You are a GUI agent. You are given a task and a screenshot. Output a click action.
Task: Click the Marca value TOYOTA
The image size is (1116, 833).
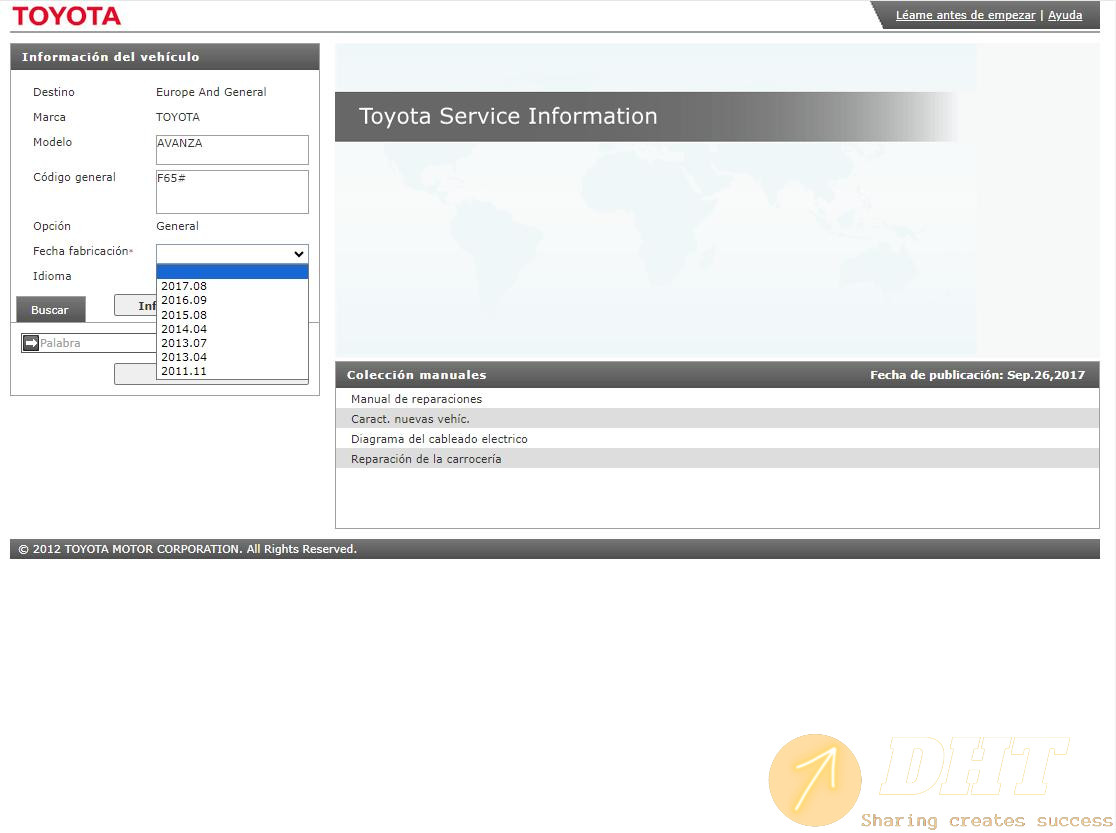click(178, 117)
